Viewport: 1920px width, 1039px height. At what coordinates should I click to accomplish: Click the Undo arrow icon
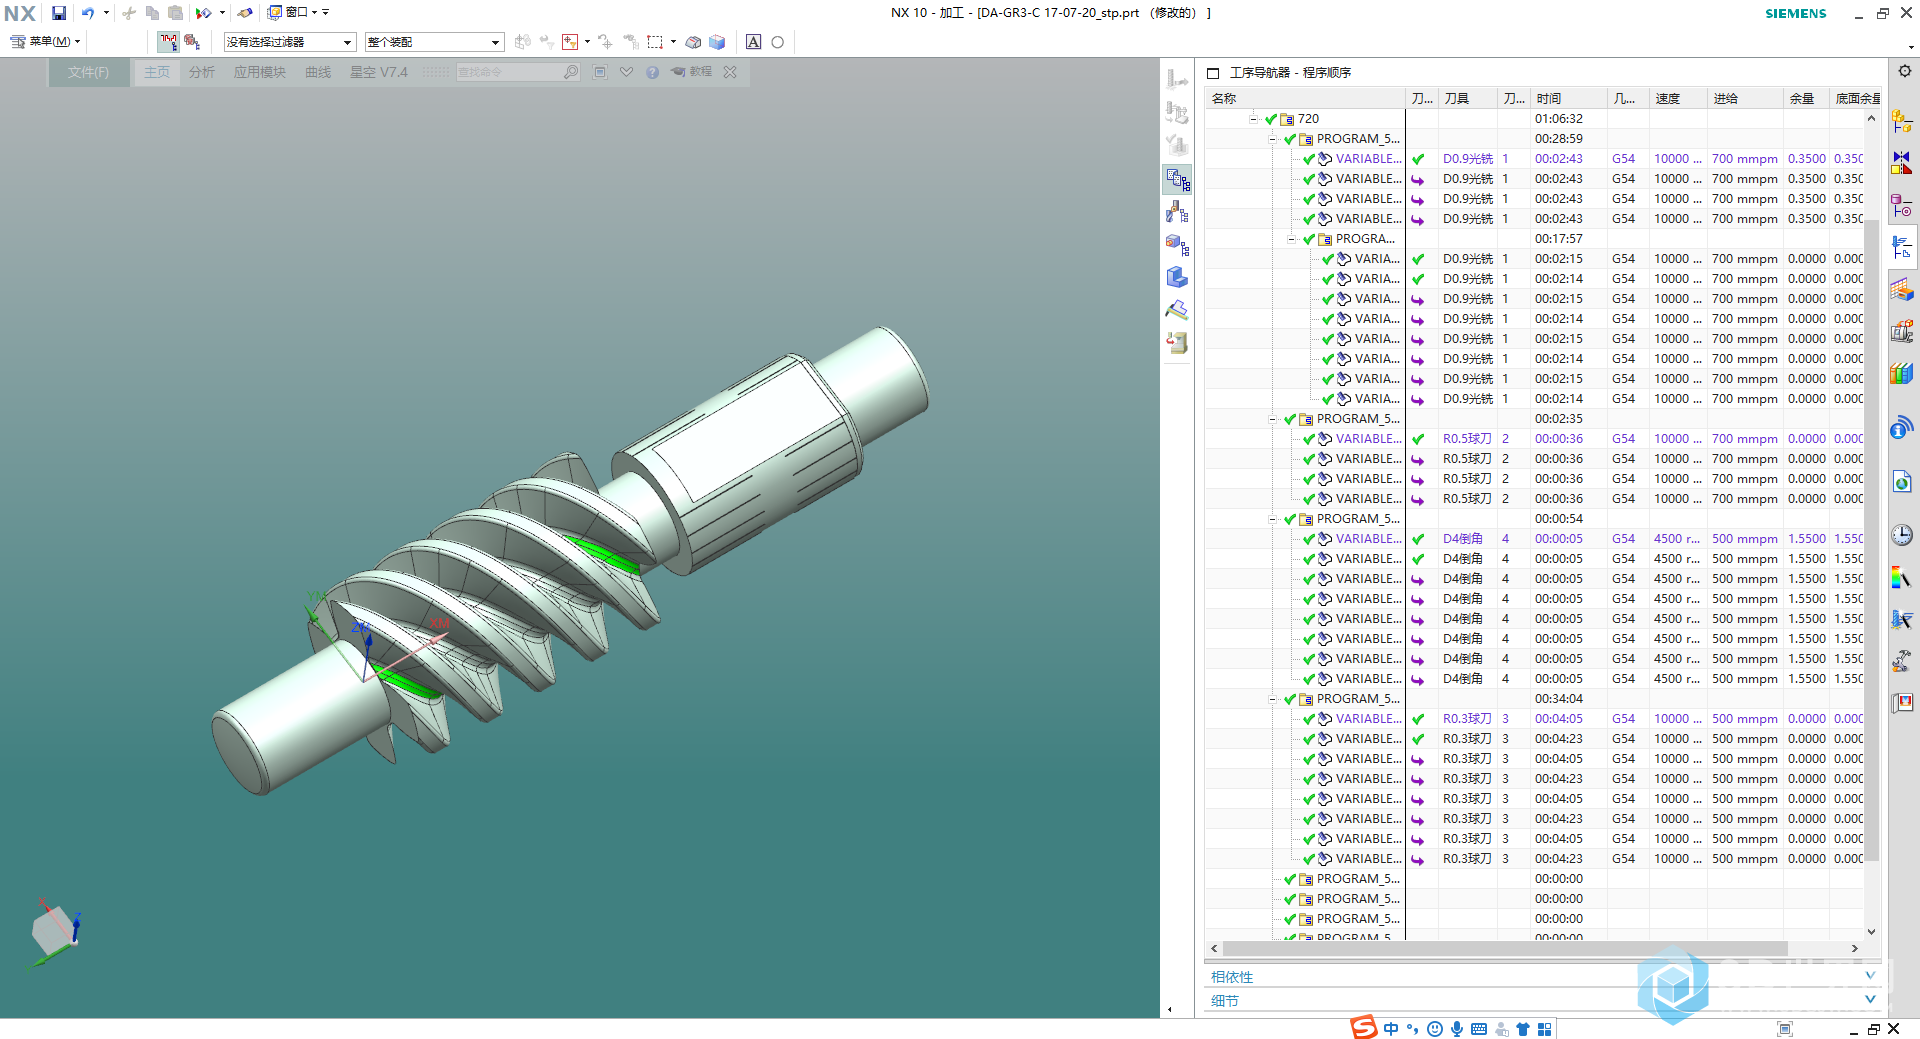pos(88,13)
